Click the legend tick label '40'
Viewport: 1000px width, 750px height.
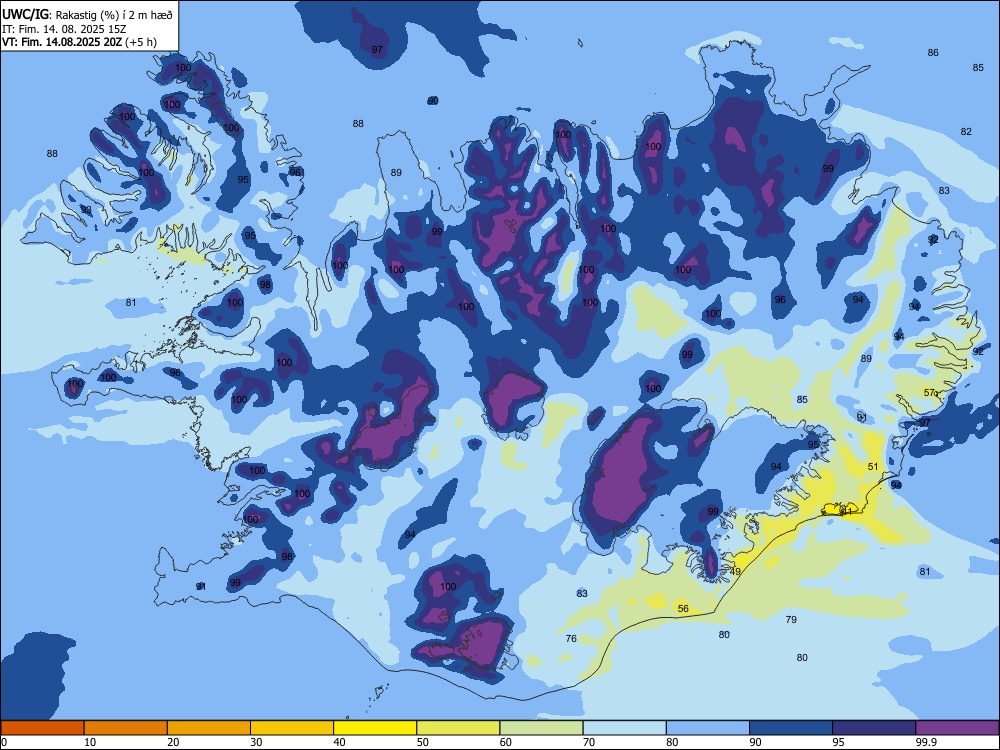[x=340, y=742]
